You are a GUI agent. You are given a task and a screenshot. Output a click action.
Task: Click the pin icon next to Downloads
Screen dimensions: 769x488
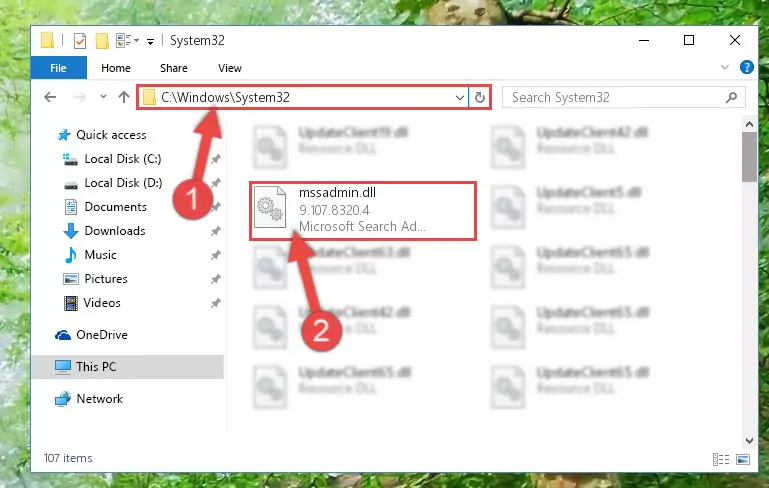click(215, 231)
